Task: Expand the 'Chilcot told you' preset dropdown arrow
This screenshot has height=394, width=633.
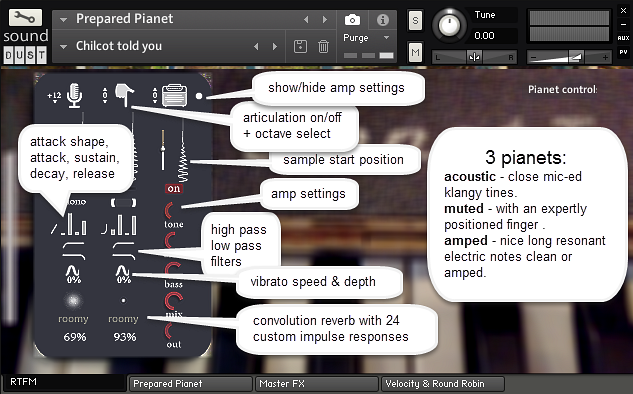Action: pyautogui.click(x=63, y=46)
